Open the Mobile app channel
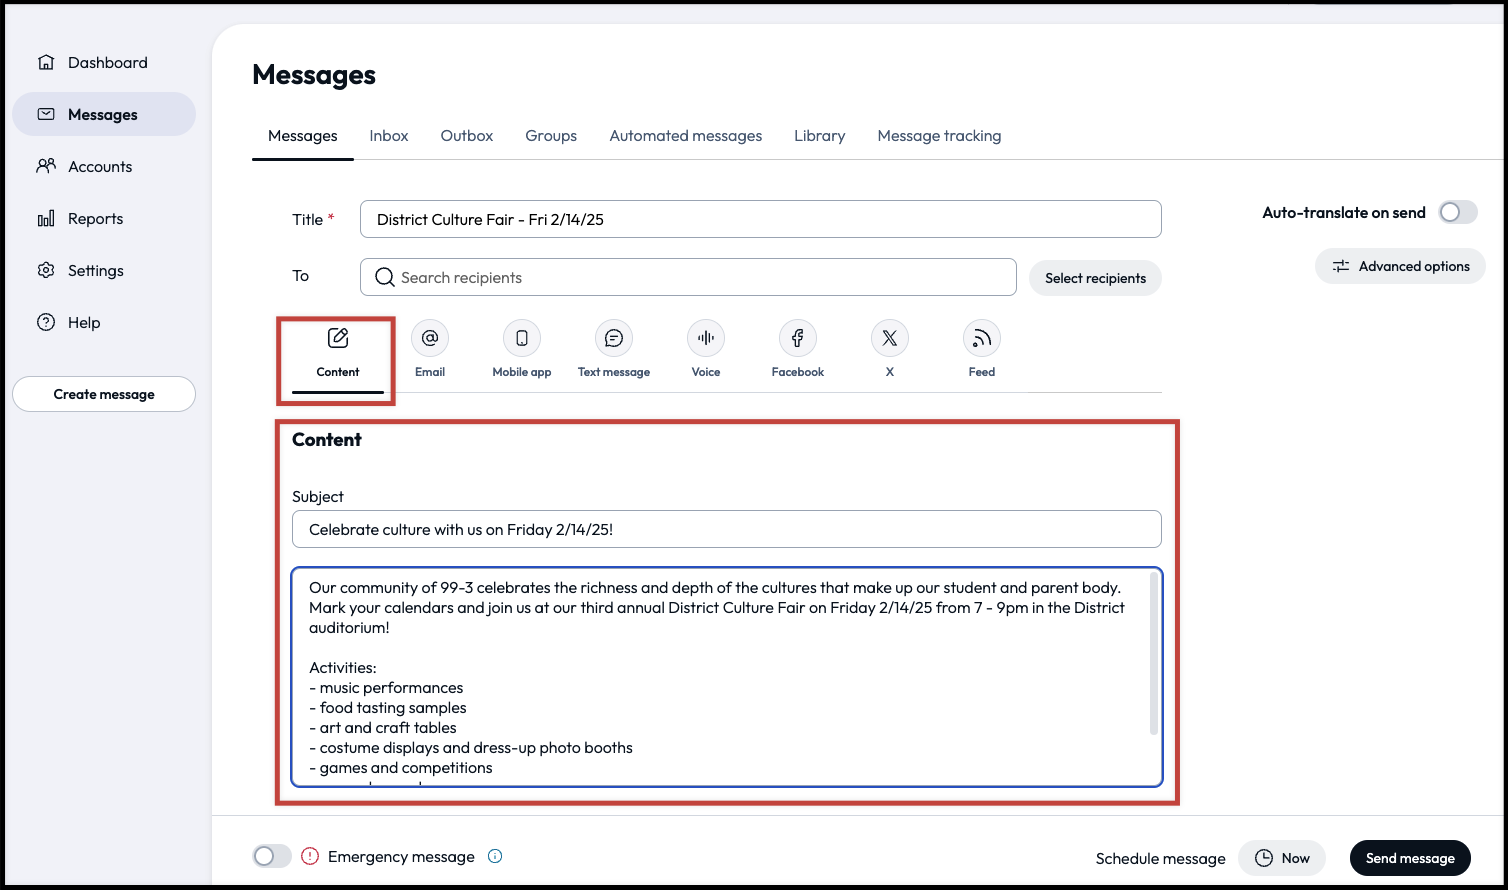Image resolution: width=1508 pixels, height=890 pixels. point(522,339)
